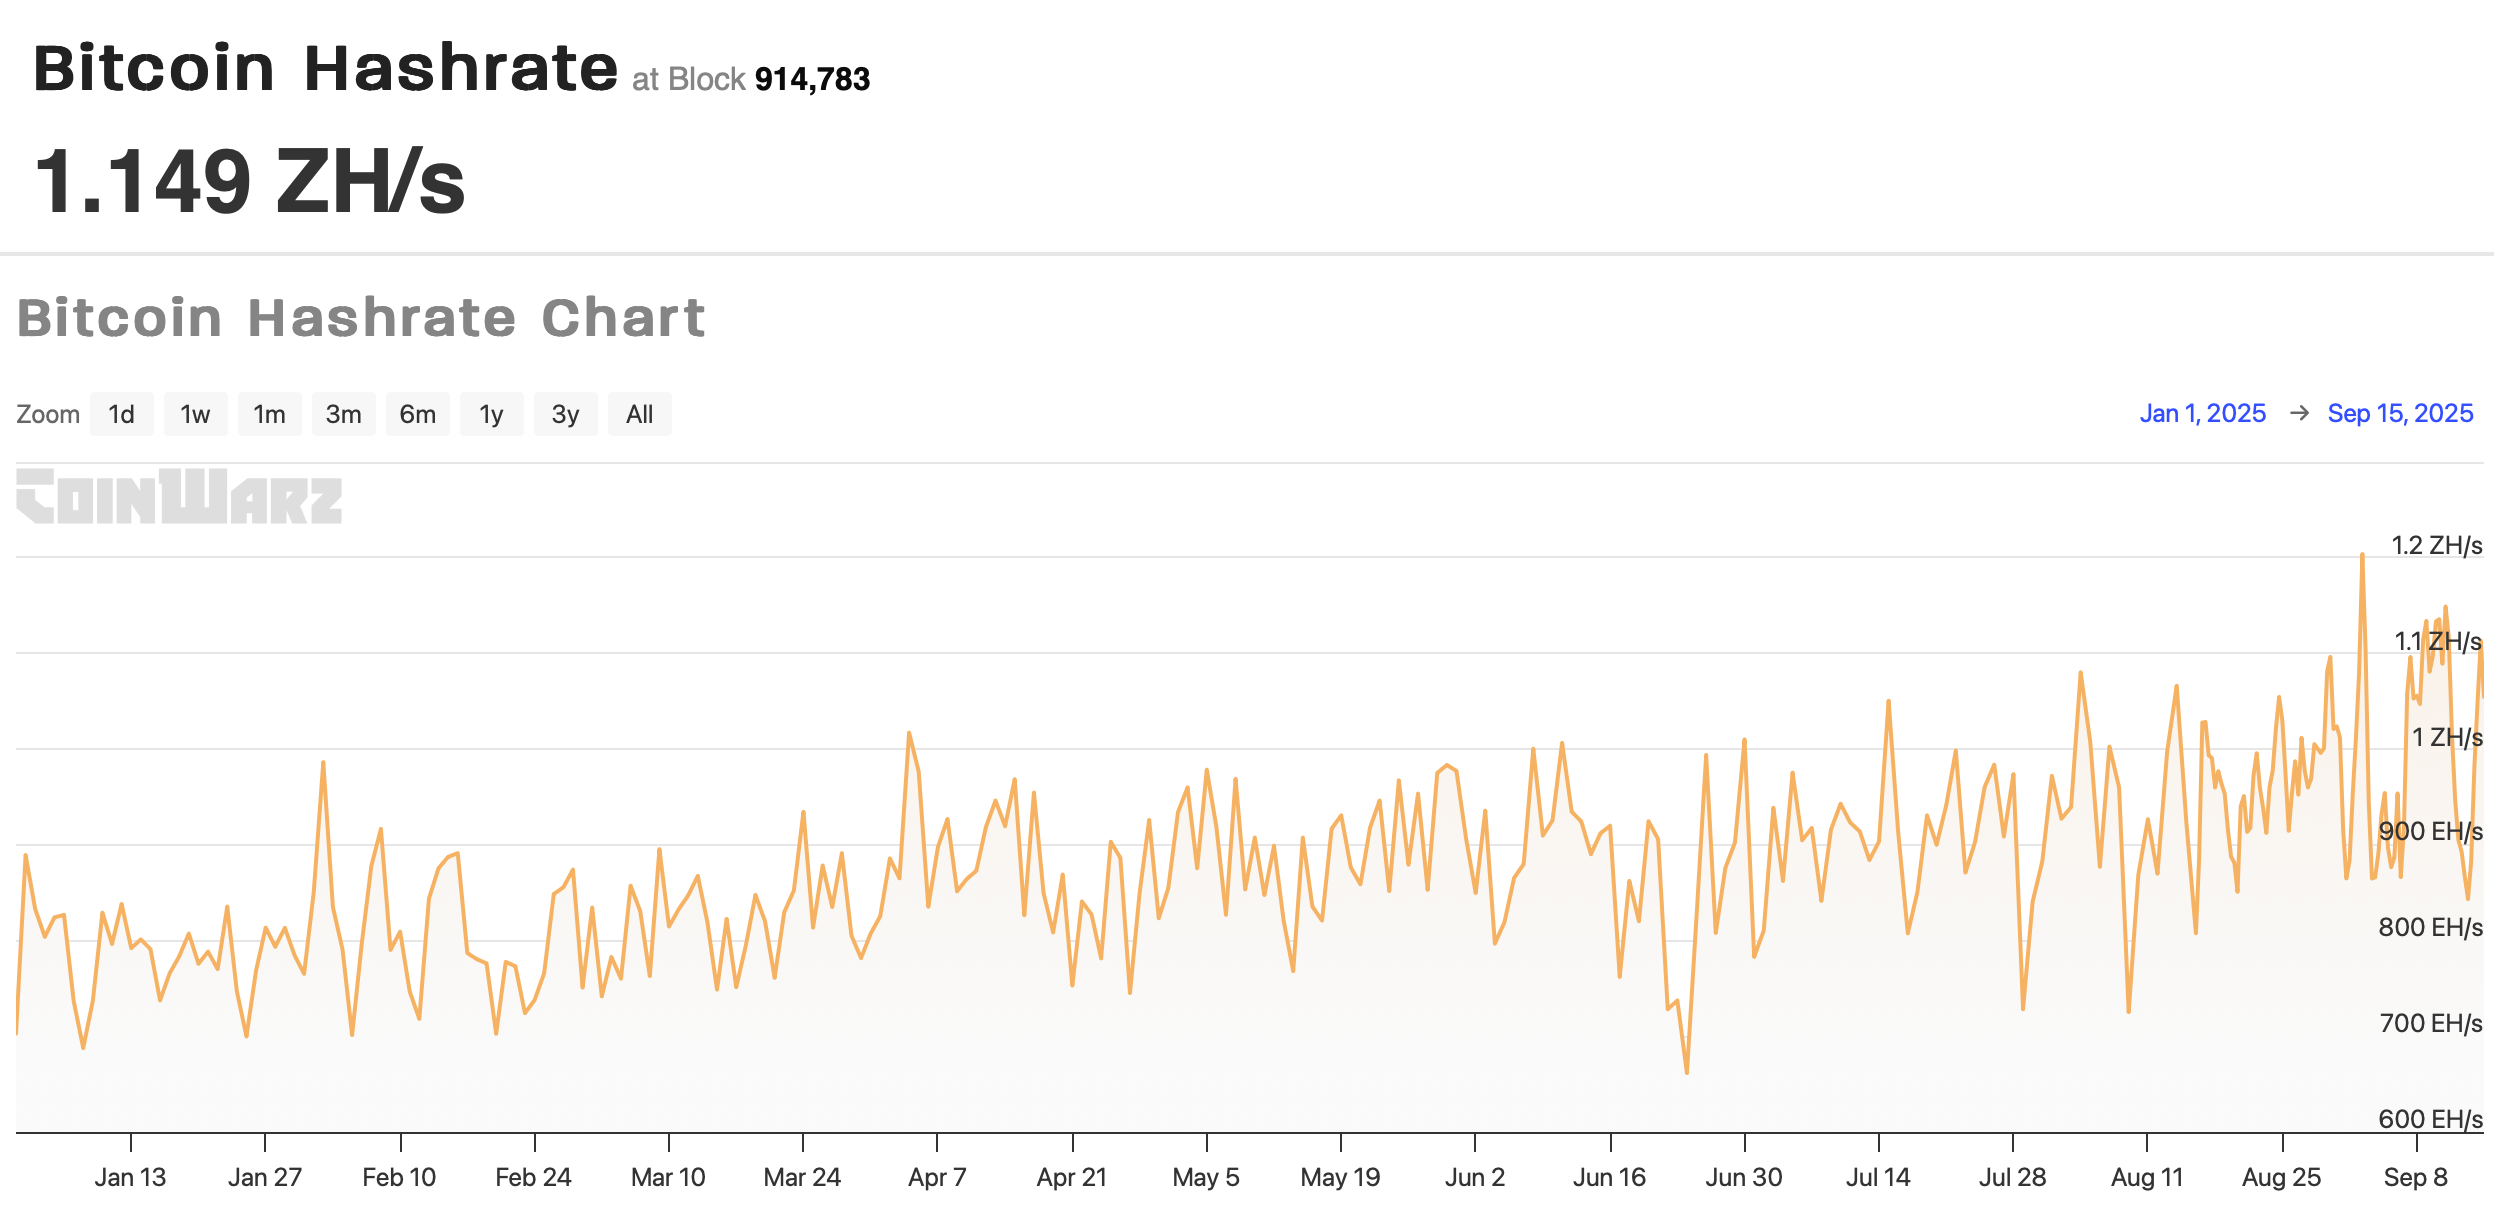Image resolution: width=2494 pixels, height=1224 pixels.
Task: Select the 3y zoom range
Action: point(565,414)
